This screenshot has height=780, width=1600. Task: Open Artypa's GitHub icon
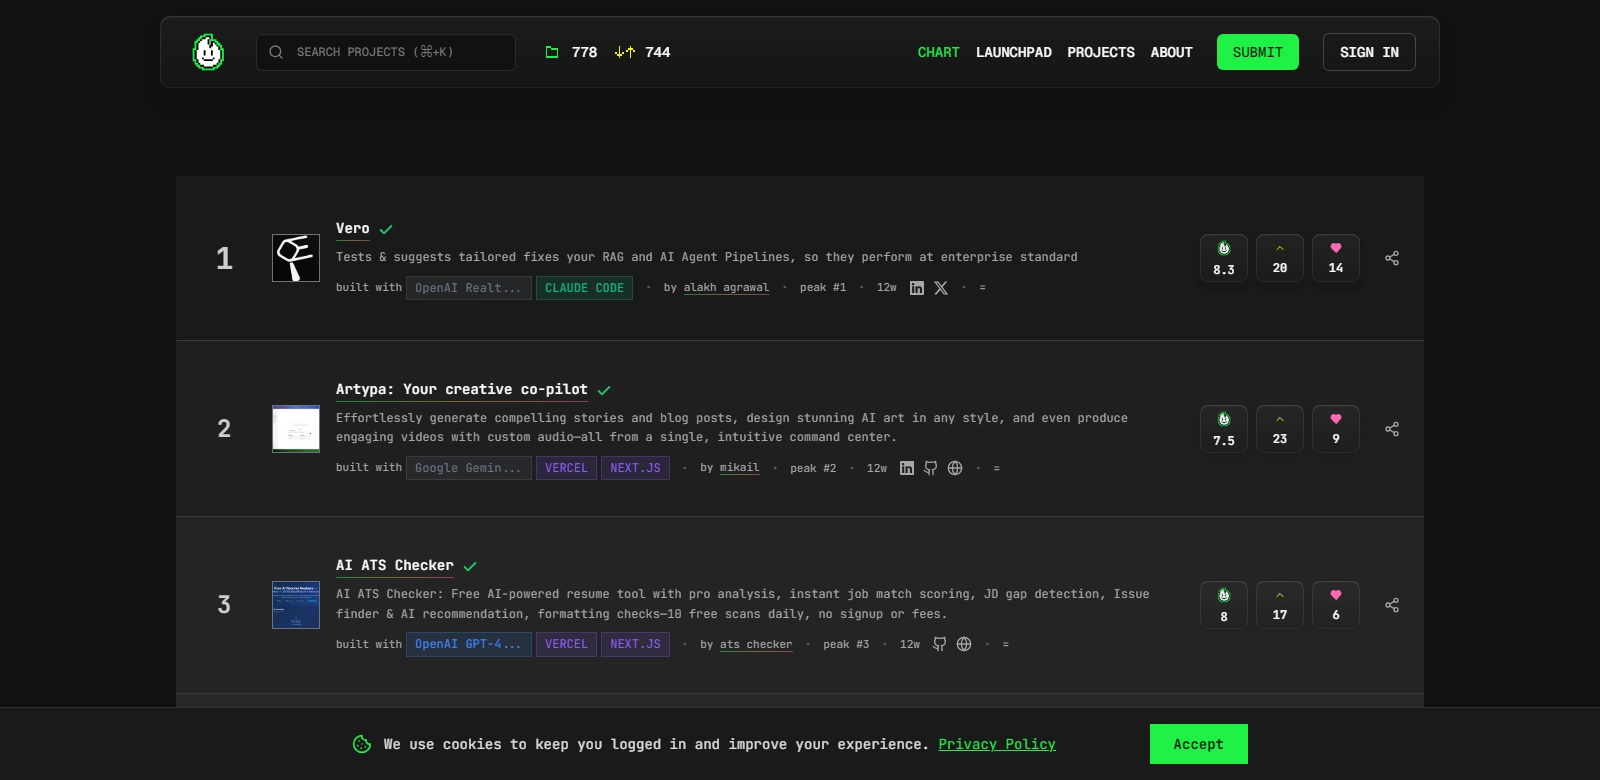point(931,468)
